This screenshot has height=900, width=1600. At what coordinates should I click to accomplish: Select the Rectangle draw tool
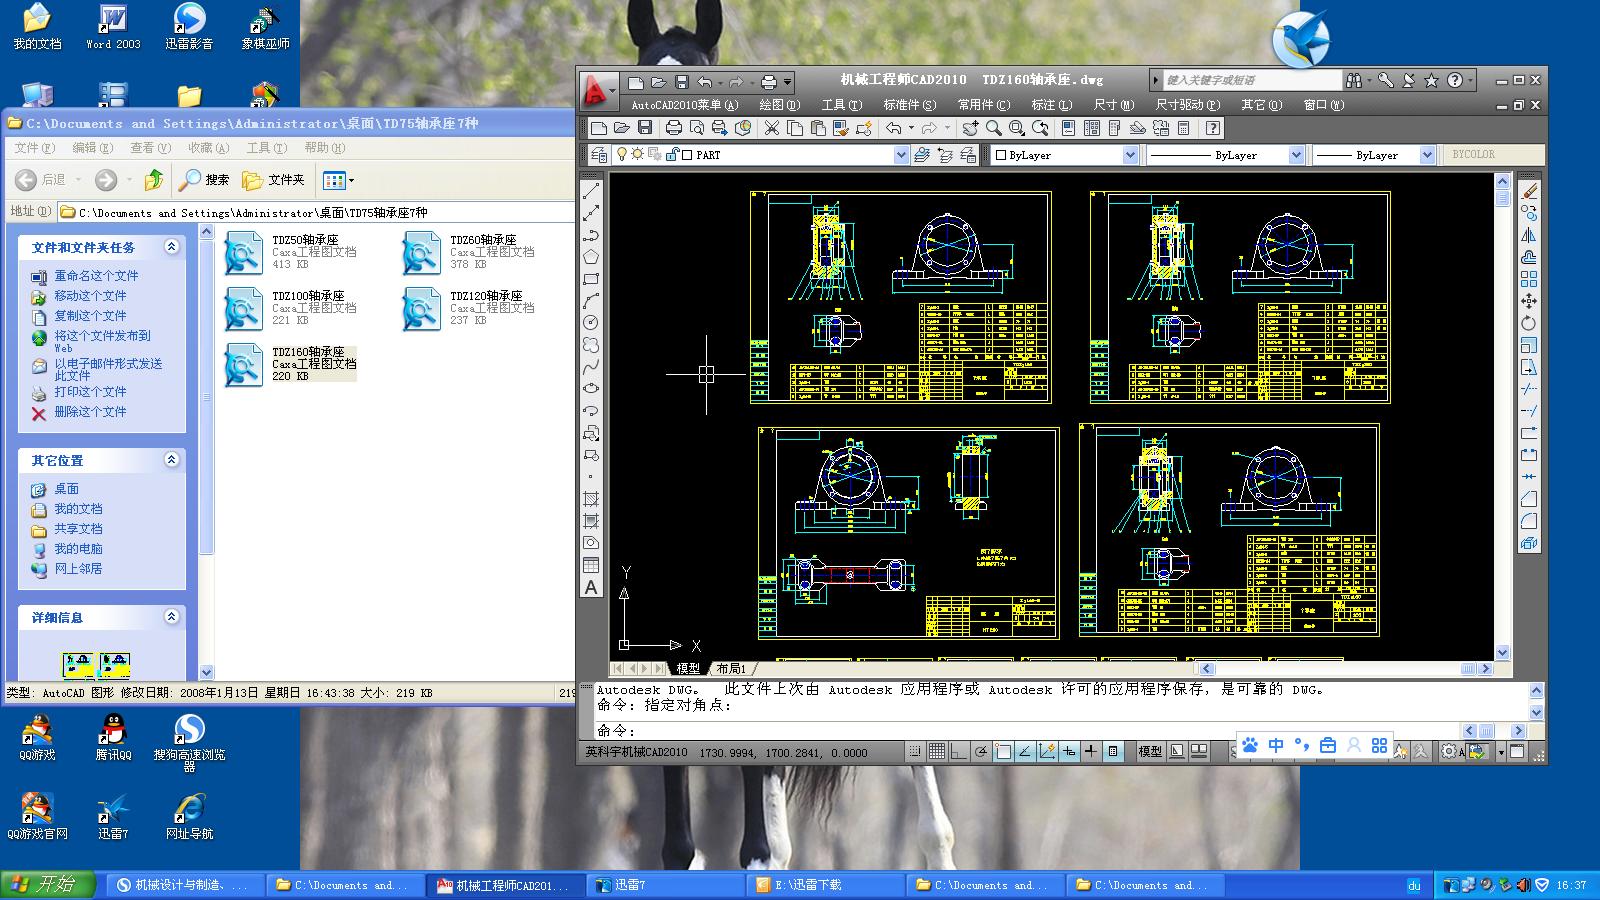[x=591, y=279]
